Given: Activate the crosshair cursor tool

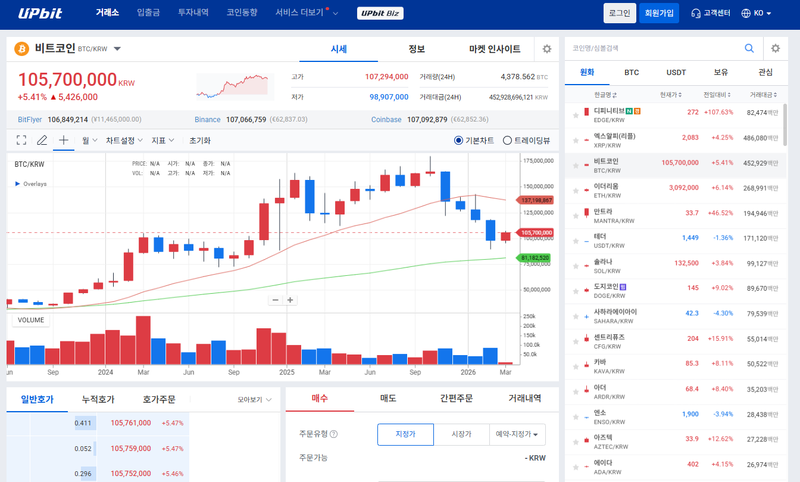Looking at the screenshot, I should pos(63,141).
